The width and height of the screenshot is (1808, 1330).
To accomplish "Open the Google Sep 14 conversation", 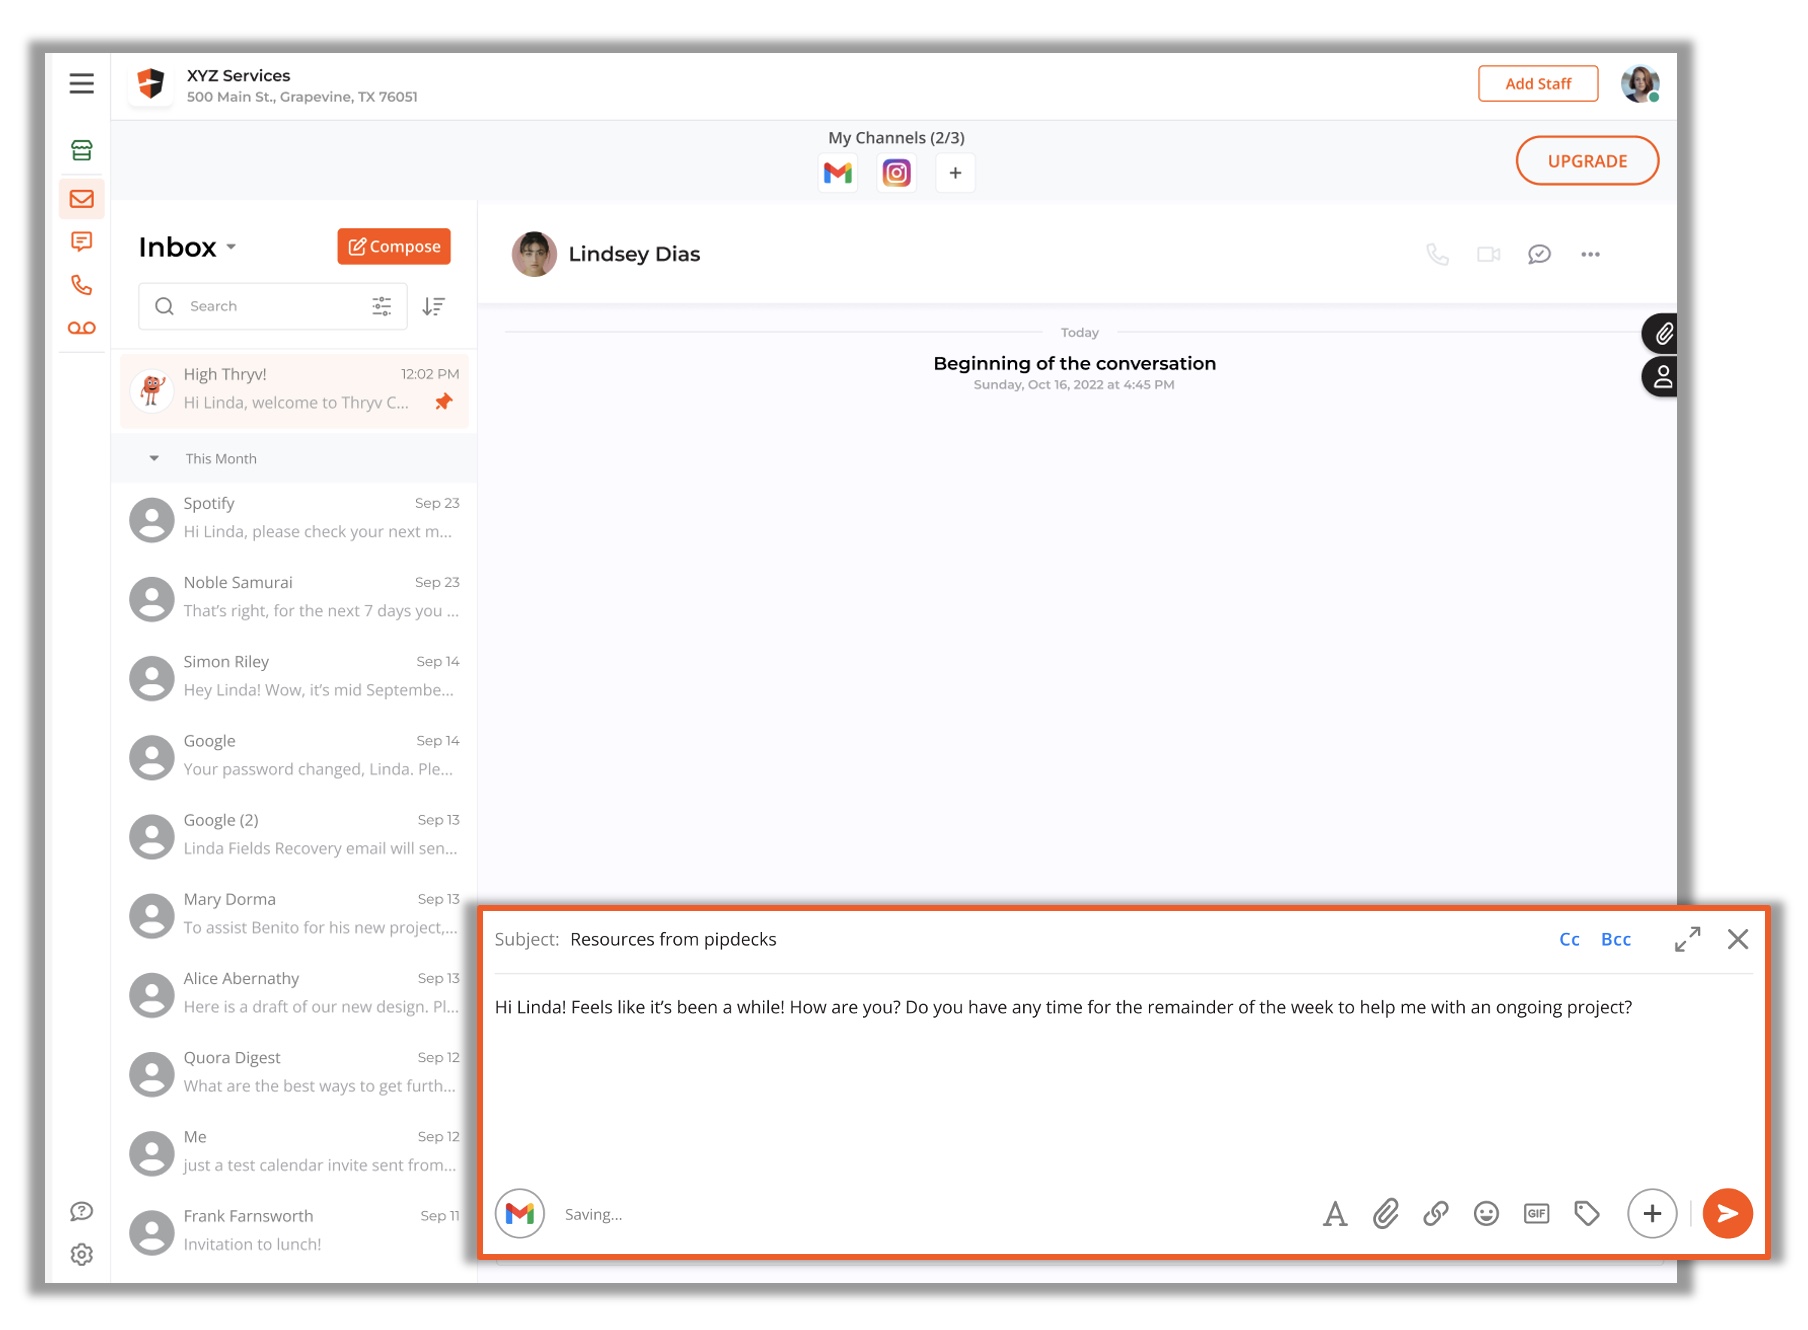I will click(294, 755).
